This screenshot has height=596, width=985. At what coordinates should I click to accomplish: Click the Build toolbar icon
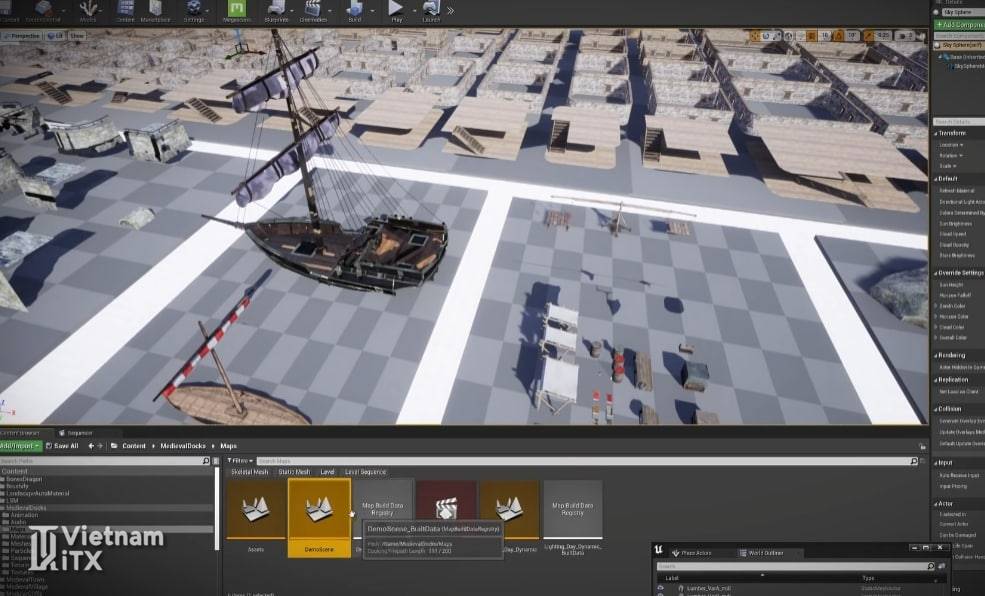[355, 11]
